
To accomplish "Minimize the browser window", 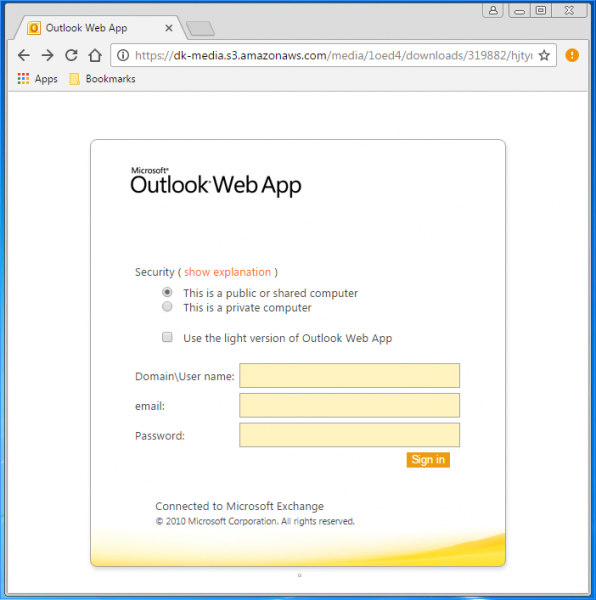I will click(519, 10).
